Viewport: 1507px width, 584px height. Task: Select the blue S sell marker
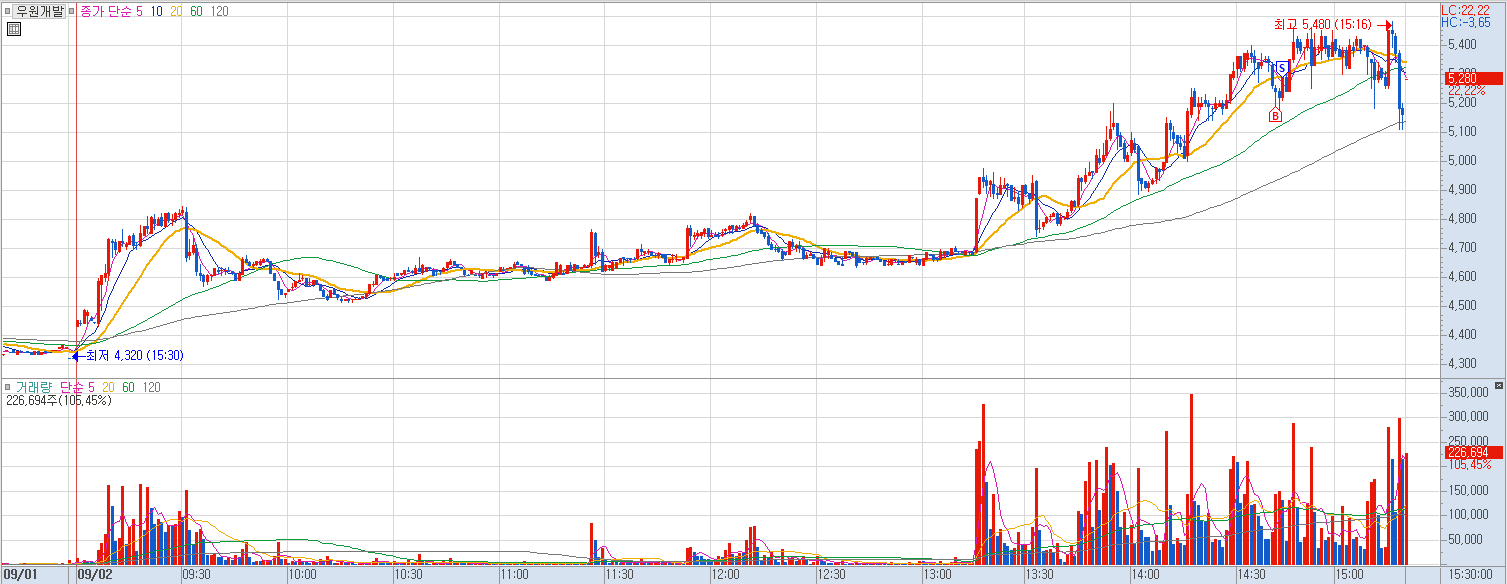(x=1281, y=67)
